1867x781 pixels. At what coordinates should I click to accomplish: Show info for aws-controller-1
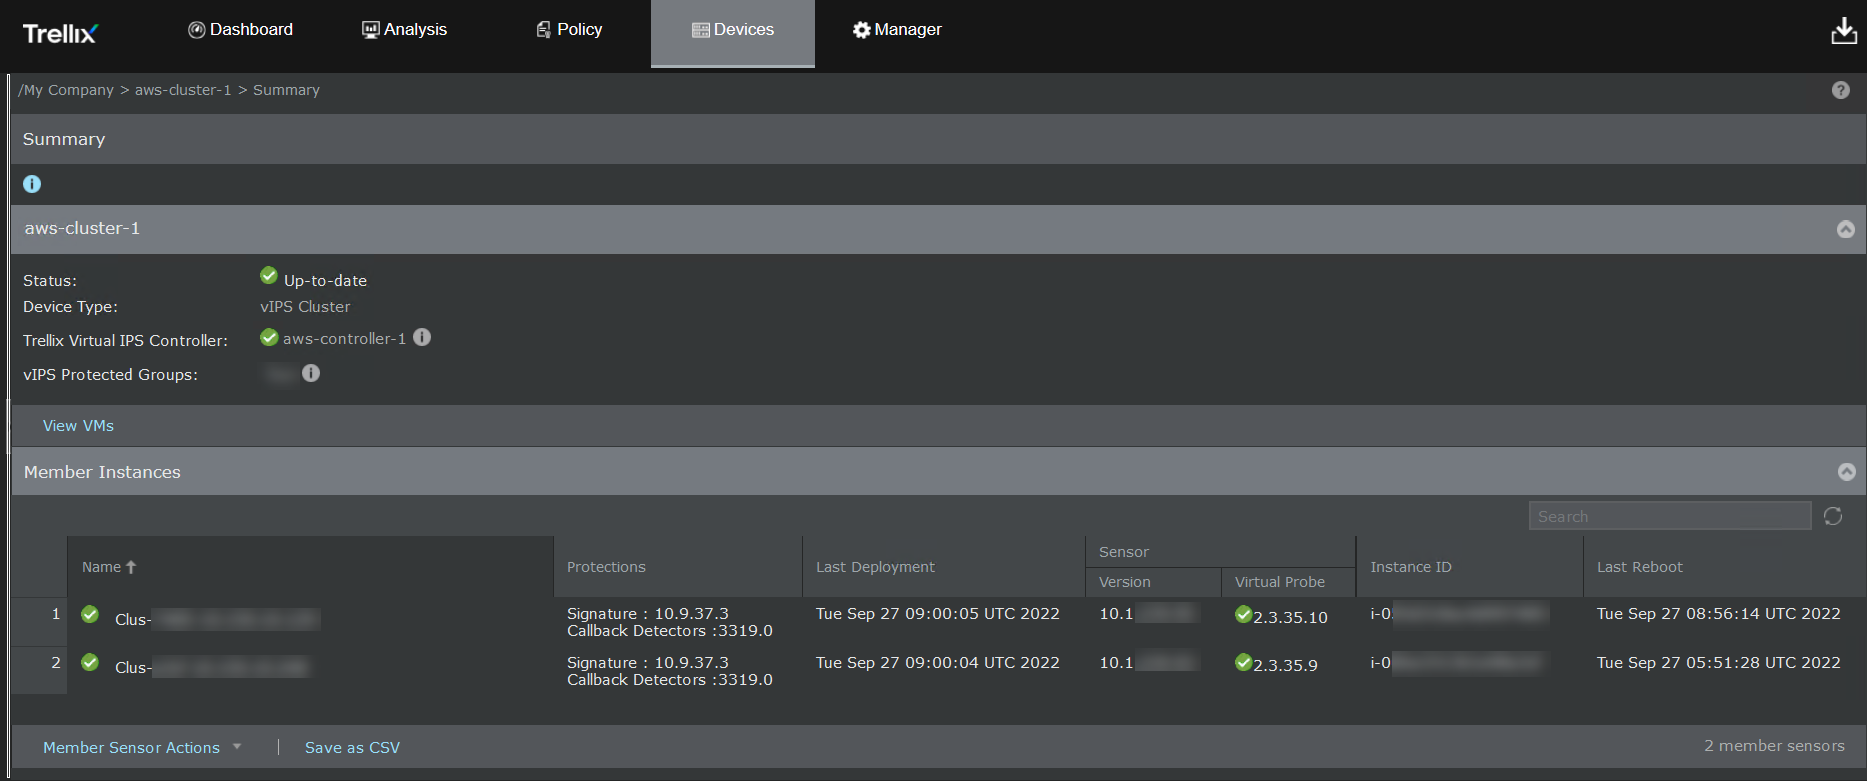422,337
